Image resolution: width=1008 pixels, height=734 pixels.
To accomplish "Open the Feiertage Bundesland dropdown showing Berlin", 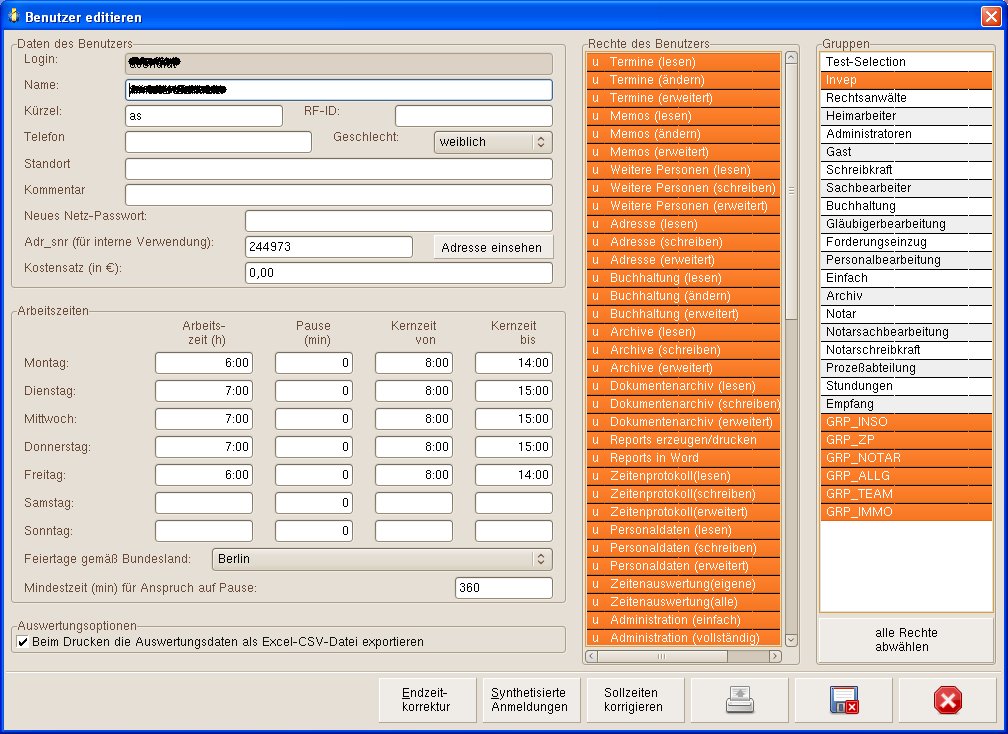I will point(382,559).
